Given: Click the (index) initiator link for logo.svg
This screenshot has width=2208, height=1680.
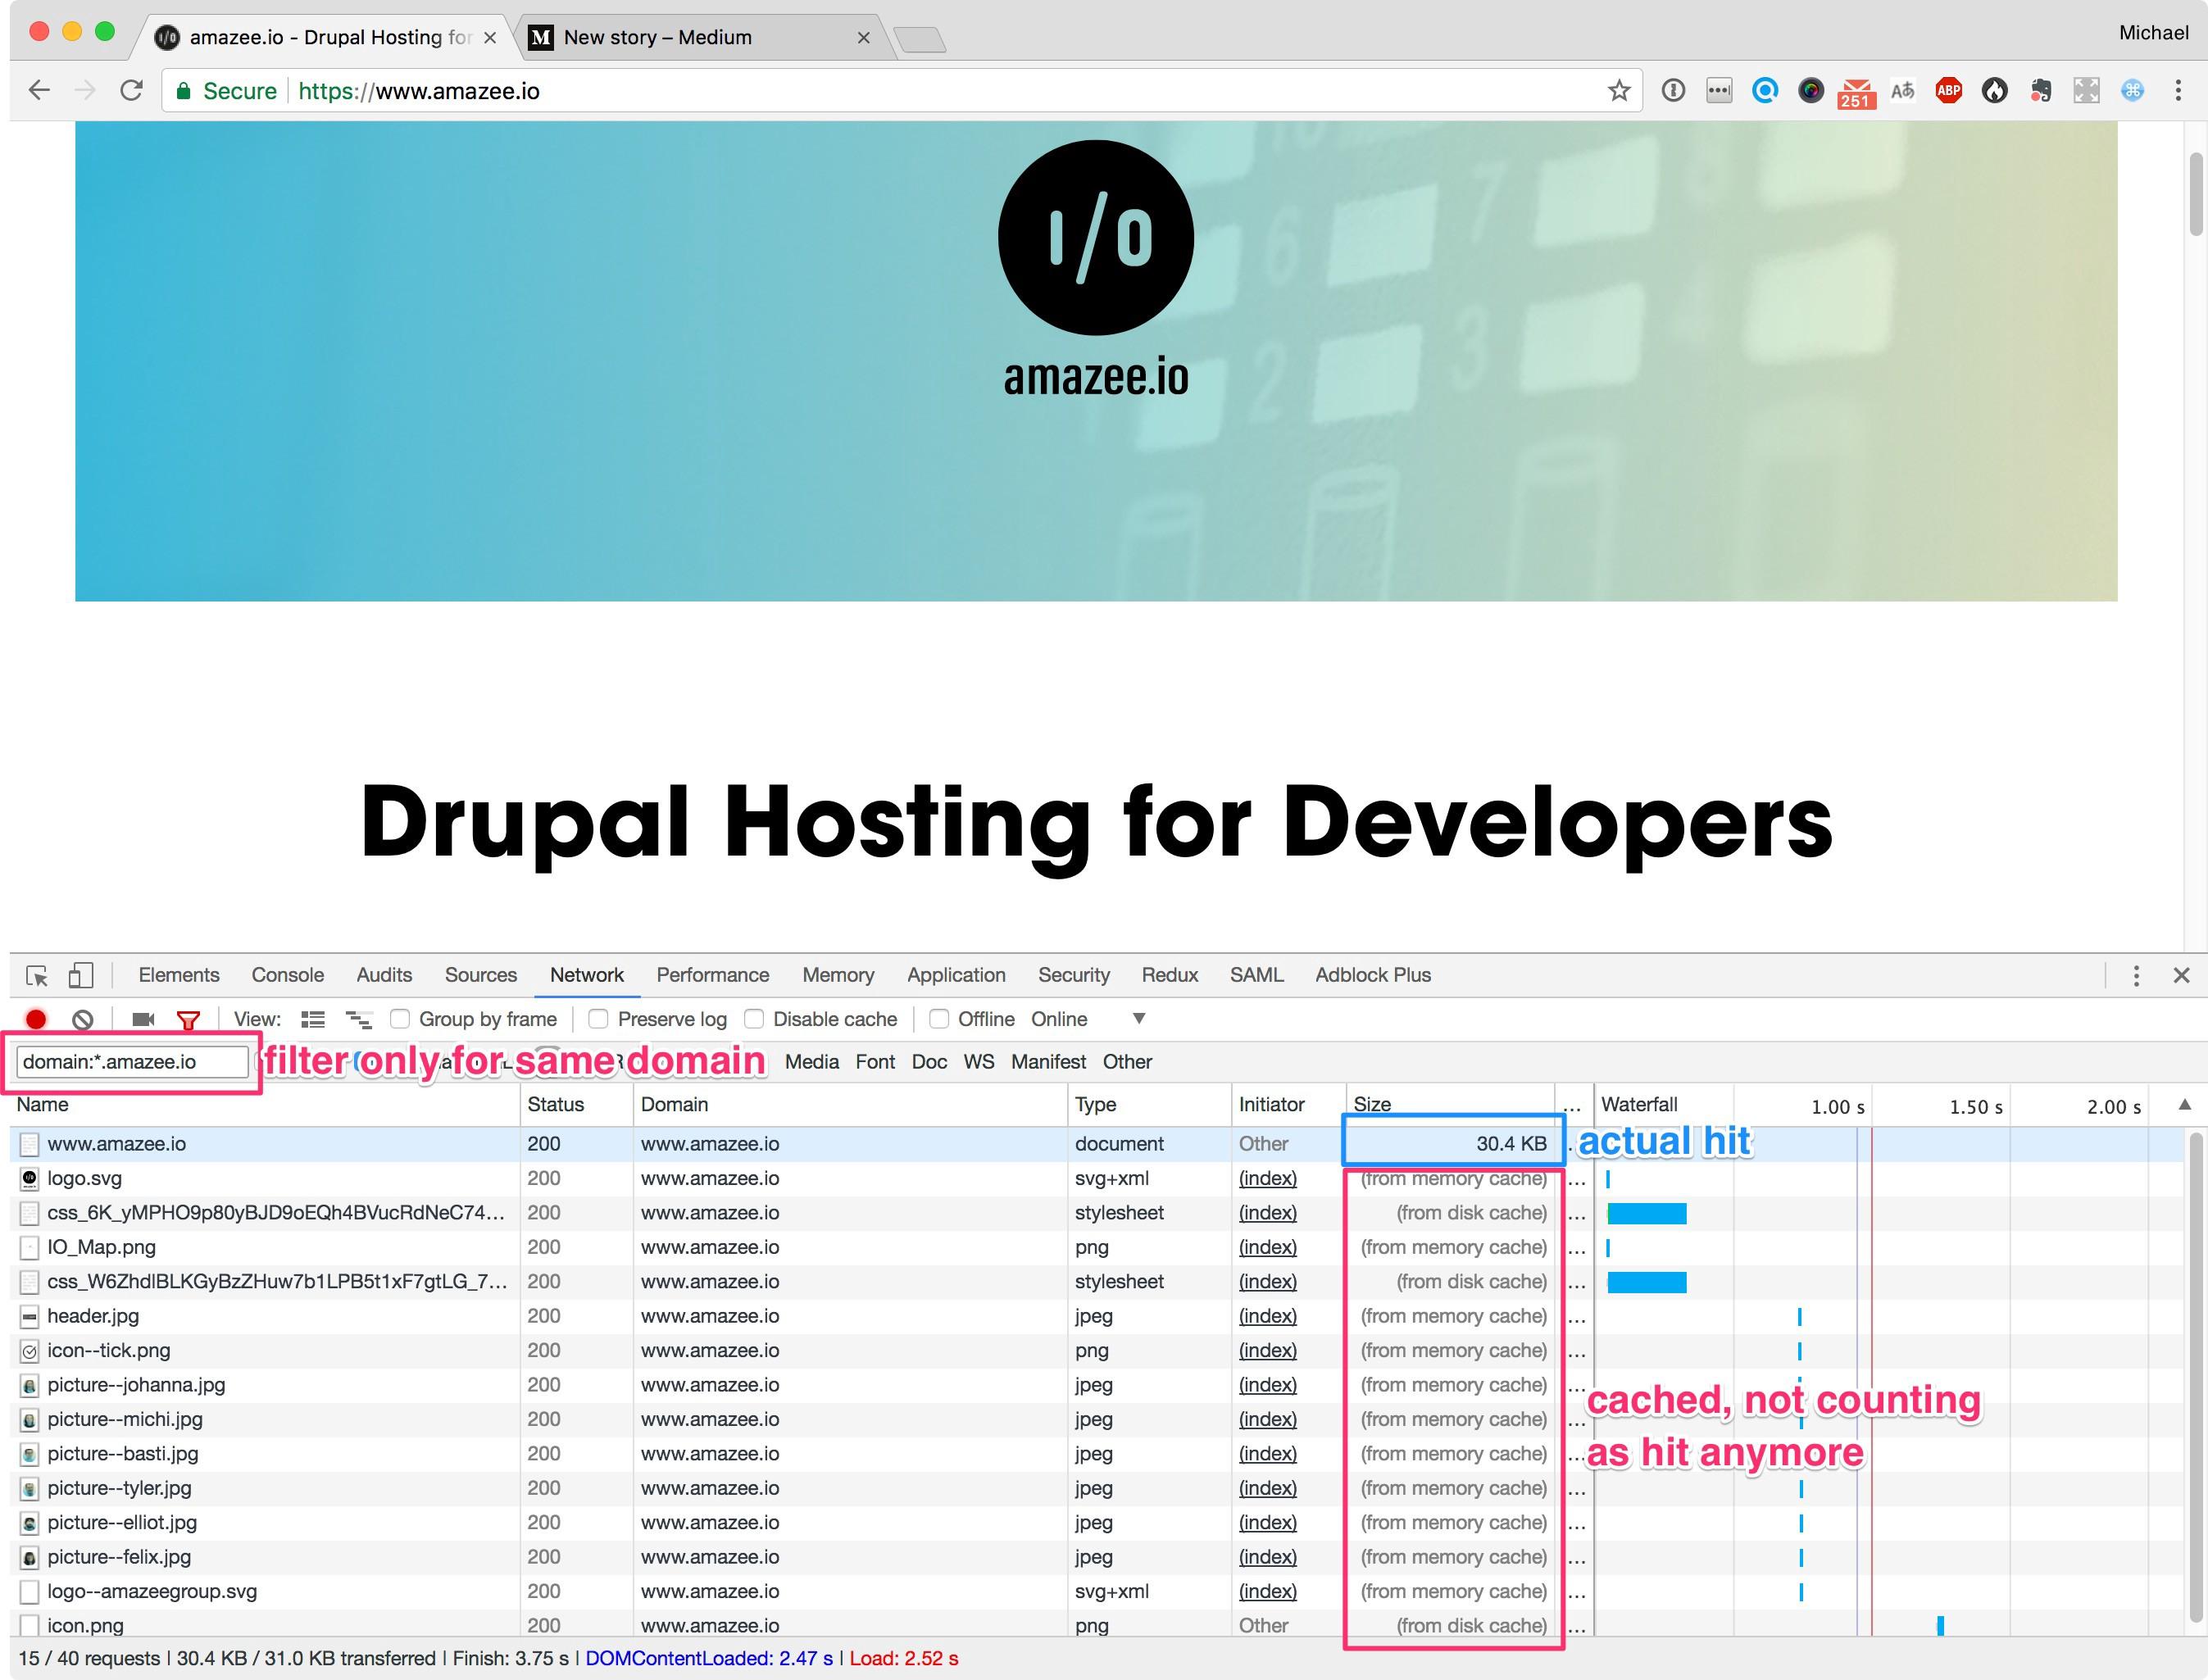Looking at the screenshot, I should point(1267,1178).
